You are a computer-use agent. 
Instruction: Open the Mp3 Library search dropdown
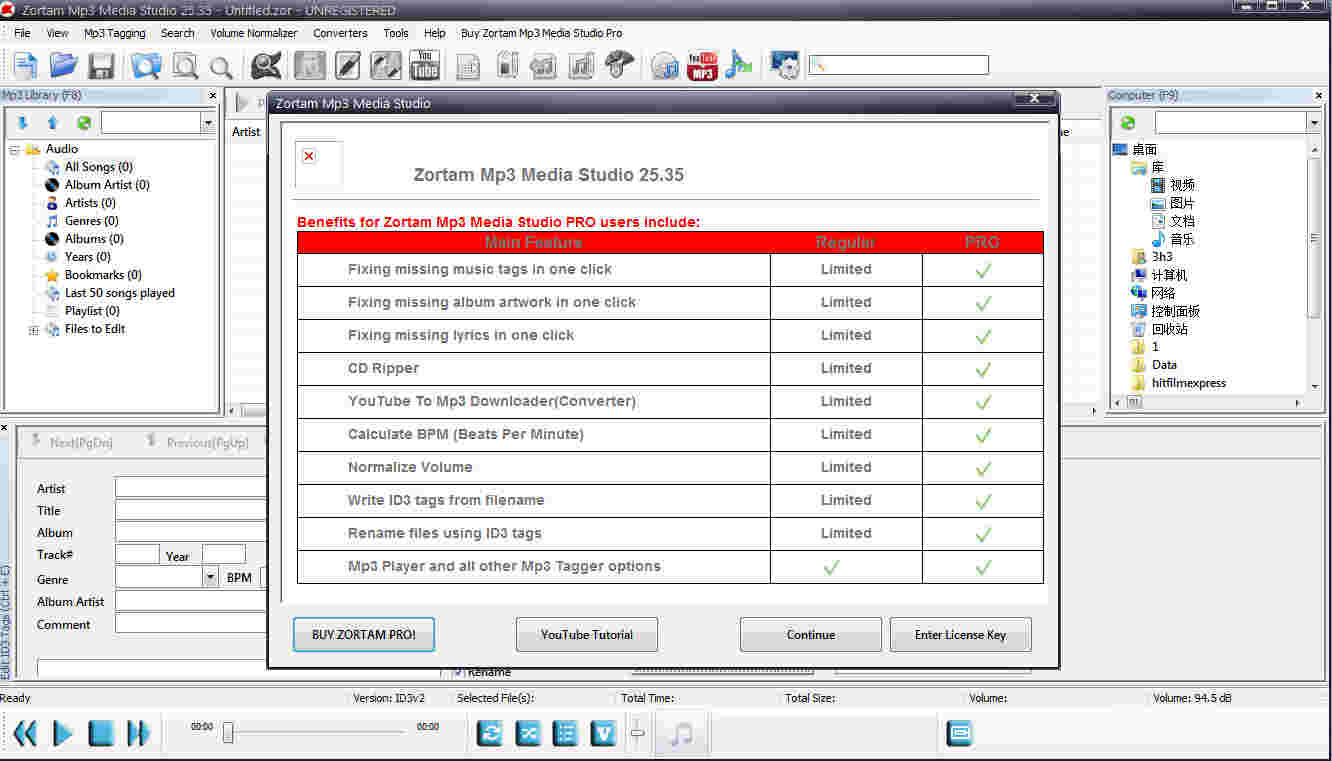[207, 123]
